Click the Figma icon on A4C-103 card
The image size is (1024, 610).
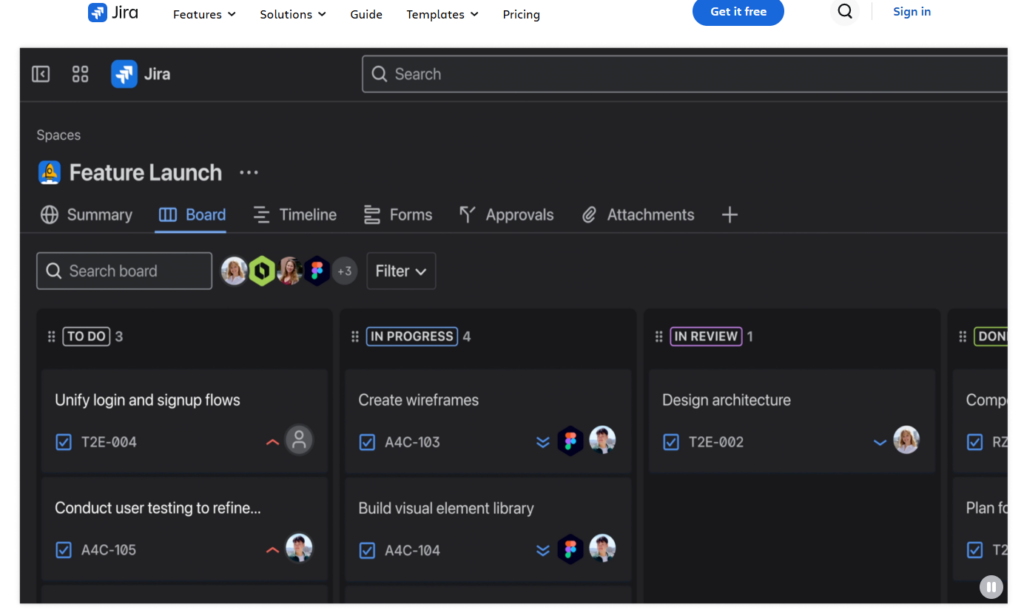570,441
